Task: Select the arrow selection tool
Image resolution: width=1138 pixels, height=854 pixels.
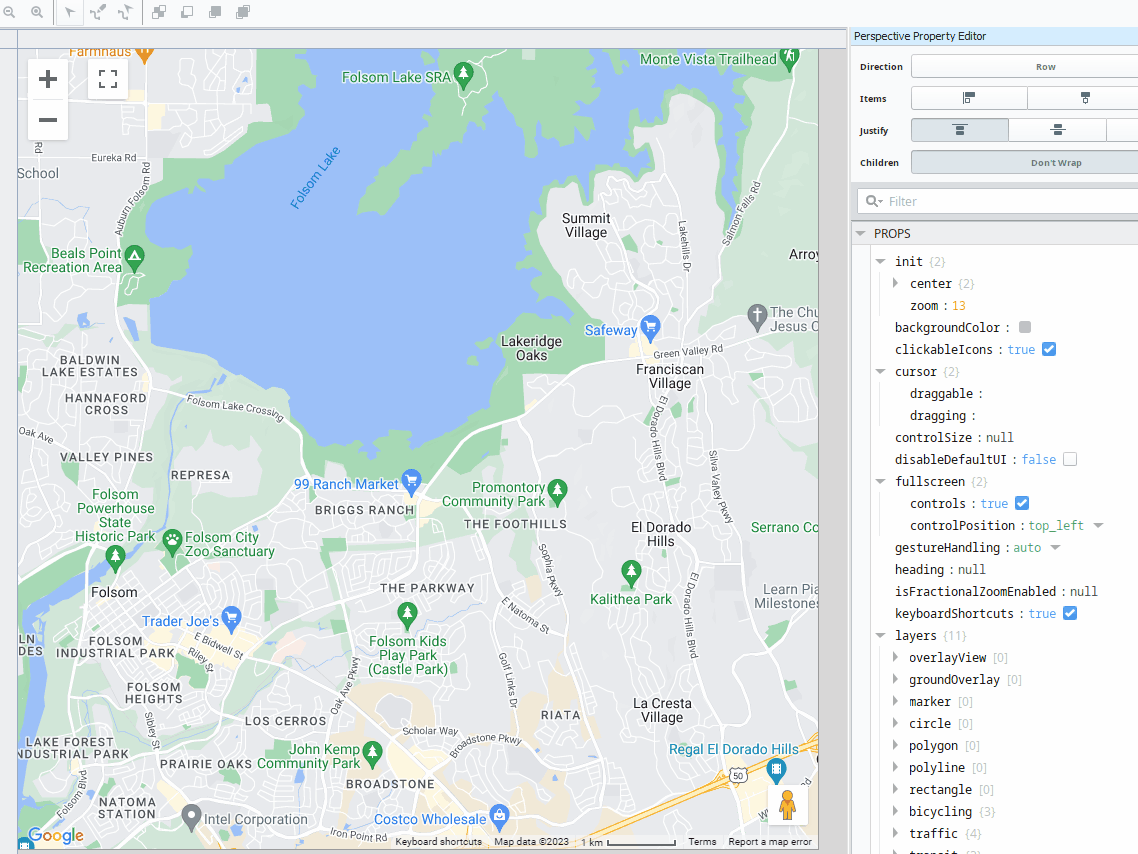Action: point(70,12)
